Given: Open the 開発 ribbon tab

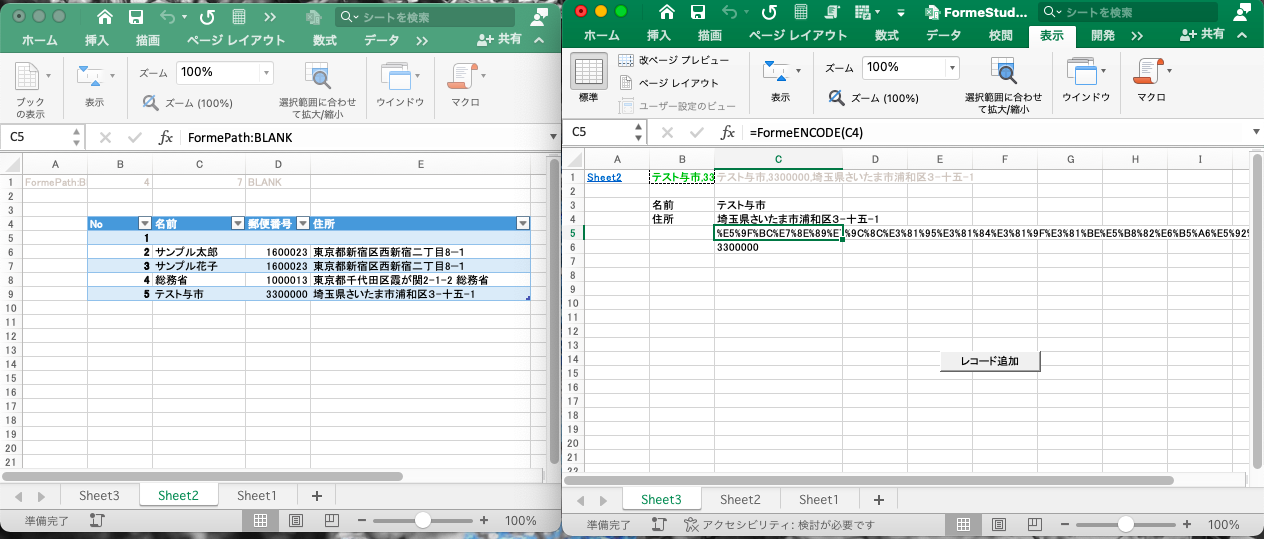Looking at the screenshot, I should 1102,35.
